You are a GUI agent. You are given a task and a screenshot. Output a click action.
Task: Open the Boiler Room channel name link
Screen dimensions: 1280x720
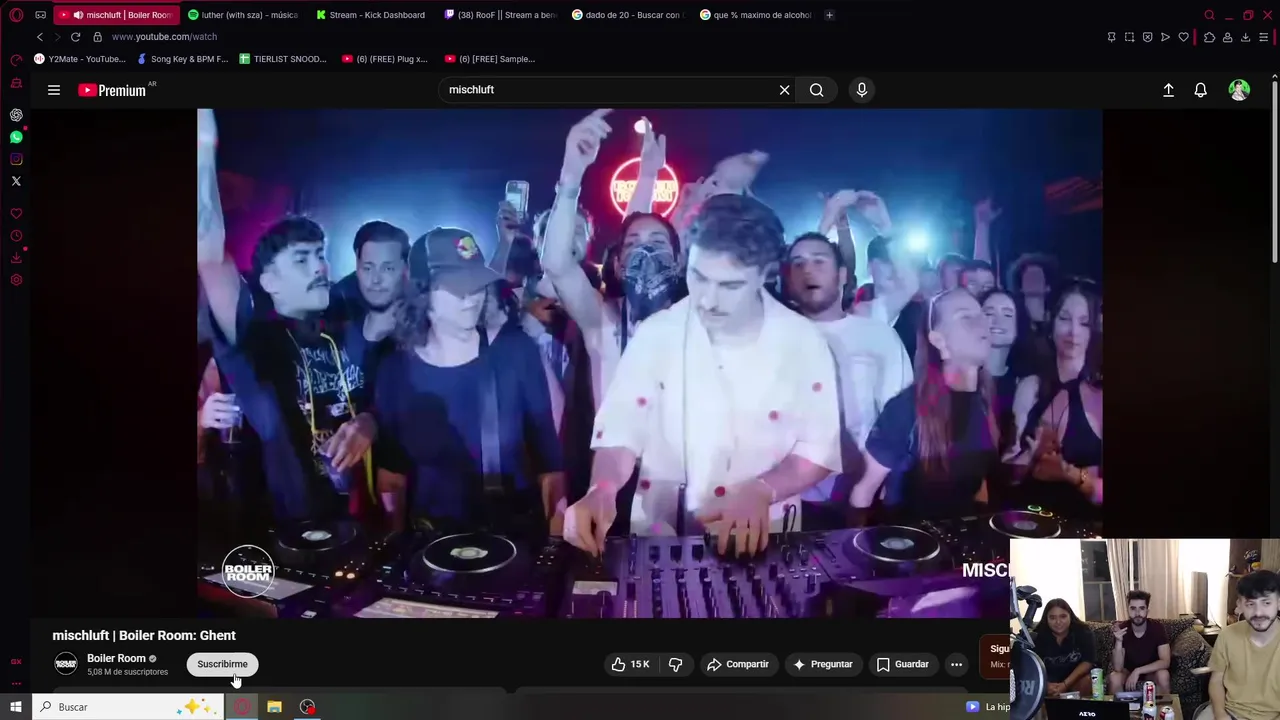(x=116, y=658)
